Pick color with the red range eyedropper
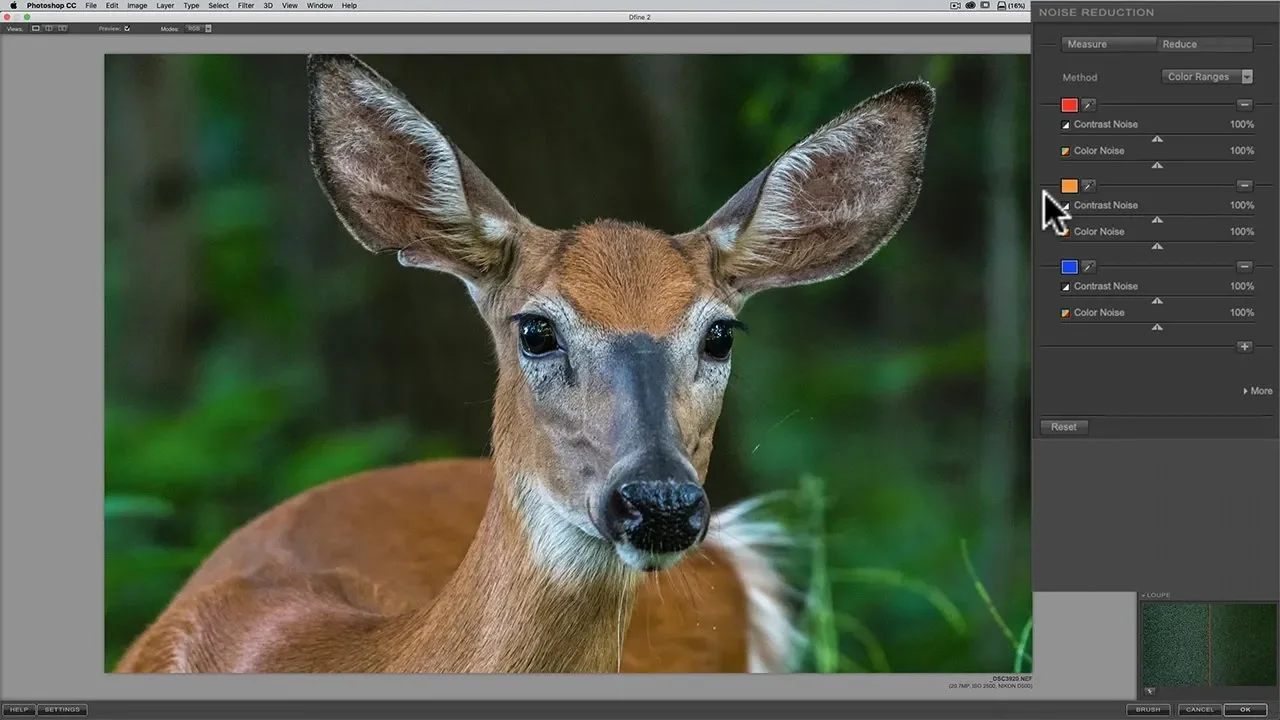This screenshot has width=1280, height=720. (1089, 105)
